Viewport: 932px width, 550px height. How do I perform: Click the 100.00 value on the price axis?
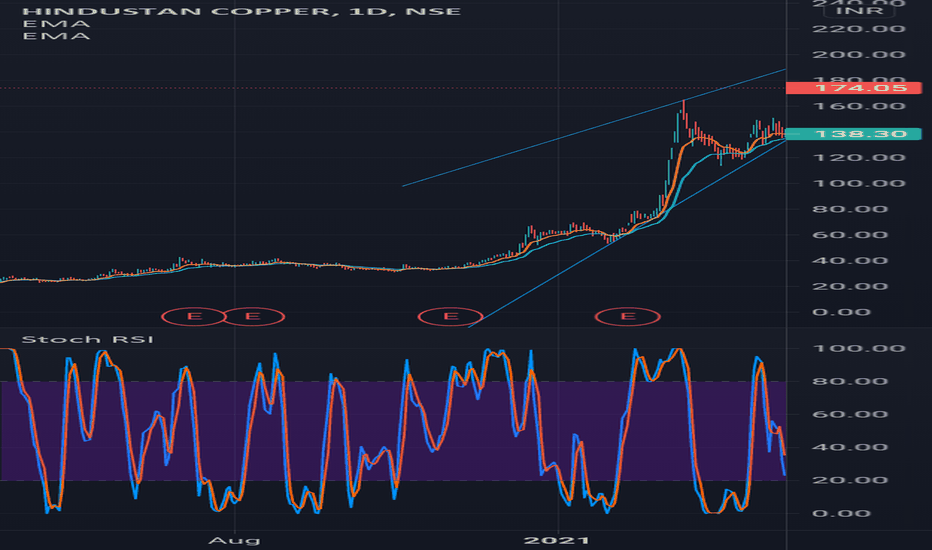point(858,183)
